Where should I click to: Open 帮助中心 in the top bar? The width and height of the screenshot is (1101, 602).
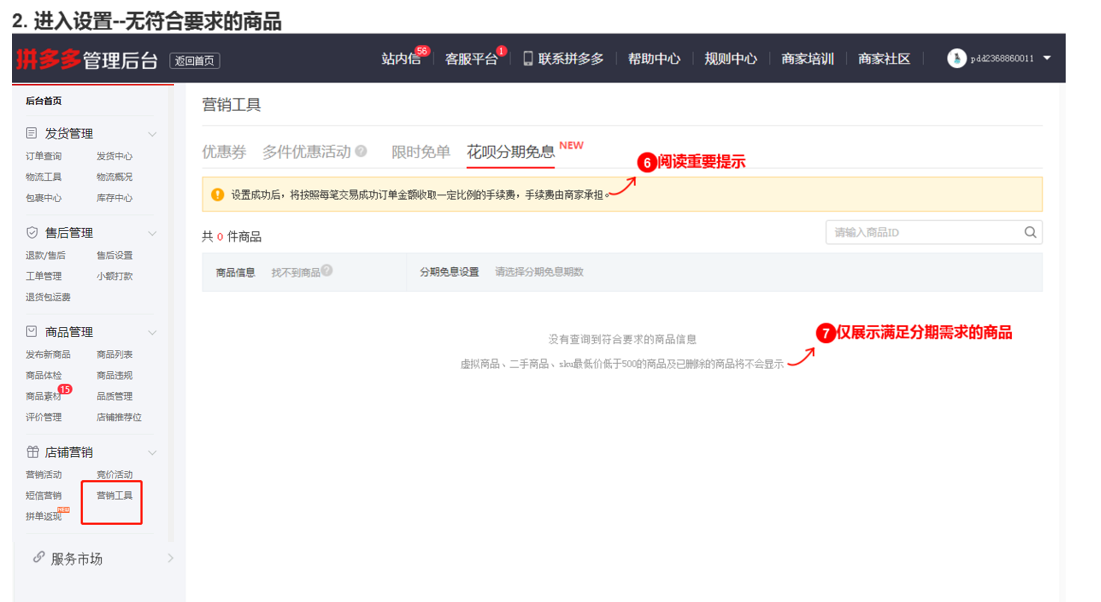coord(654,59)
